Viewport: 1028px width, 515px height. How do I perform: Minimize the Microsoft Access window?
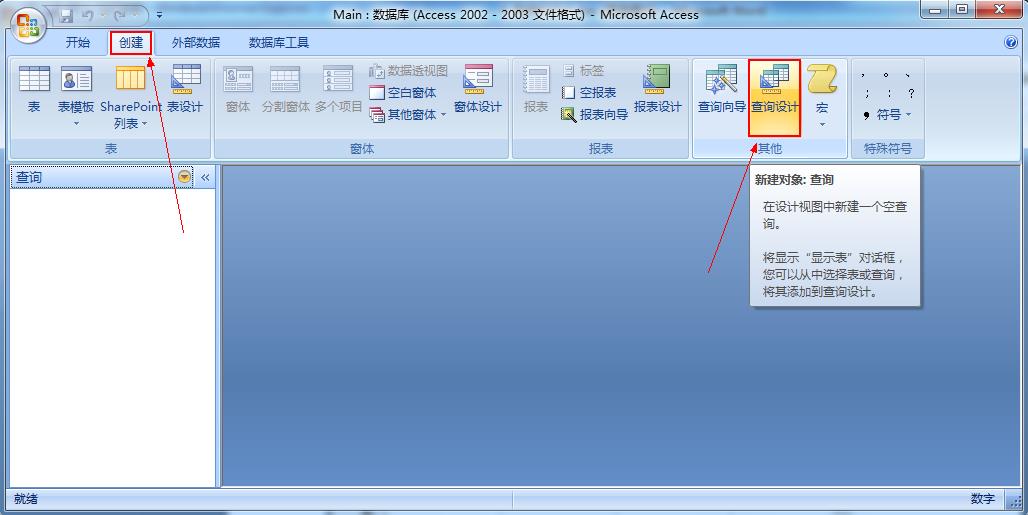(936, 10)
